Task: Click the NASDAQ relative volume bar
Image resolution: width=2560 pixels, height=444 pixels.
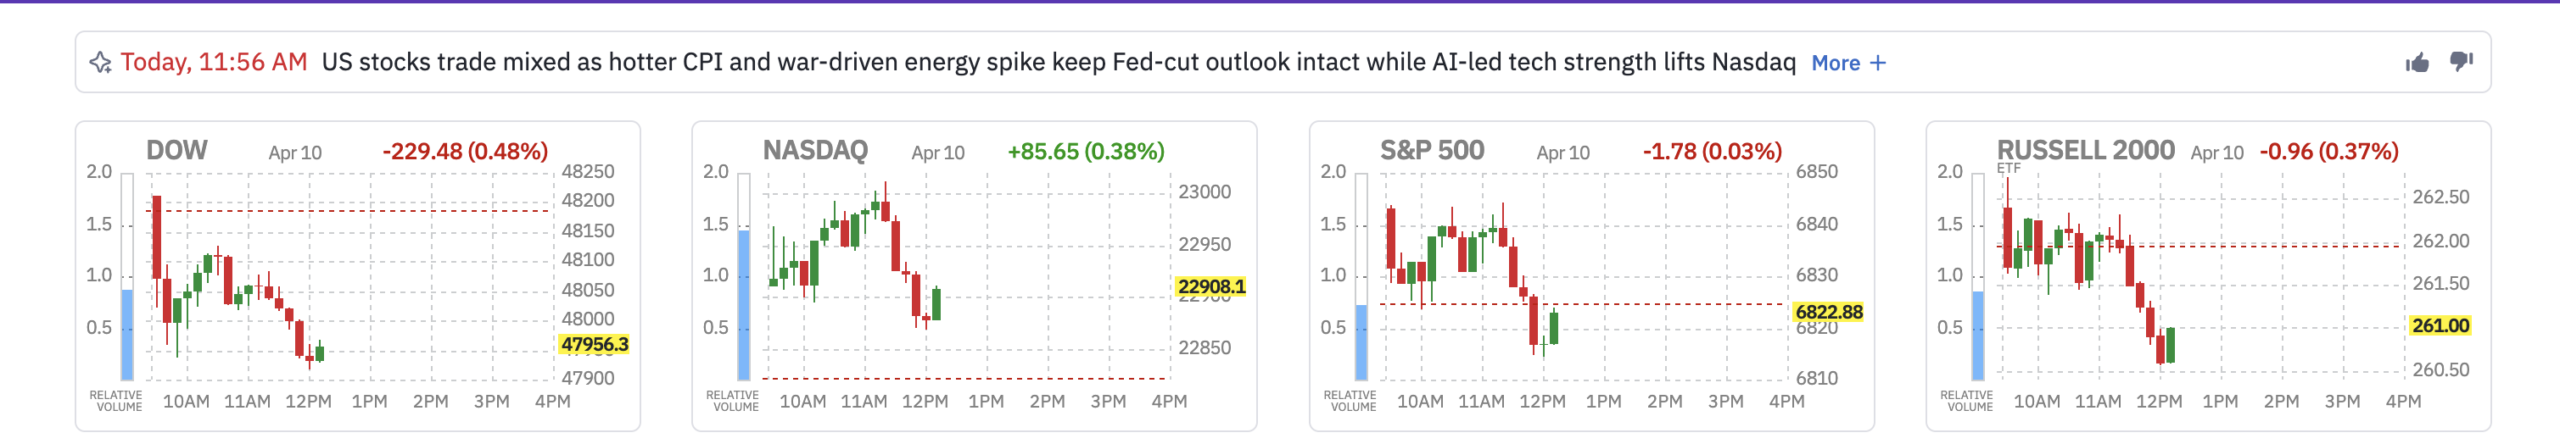Action: (x=744, y=304)
